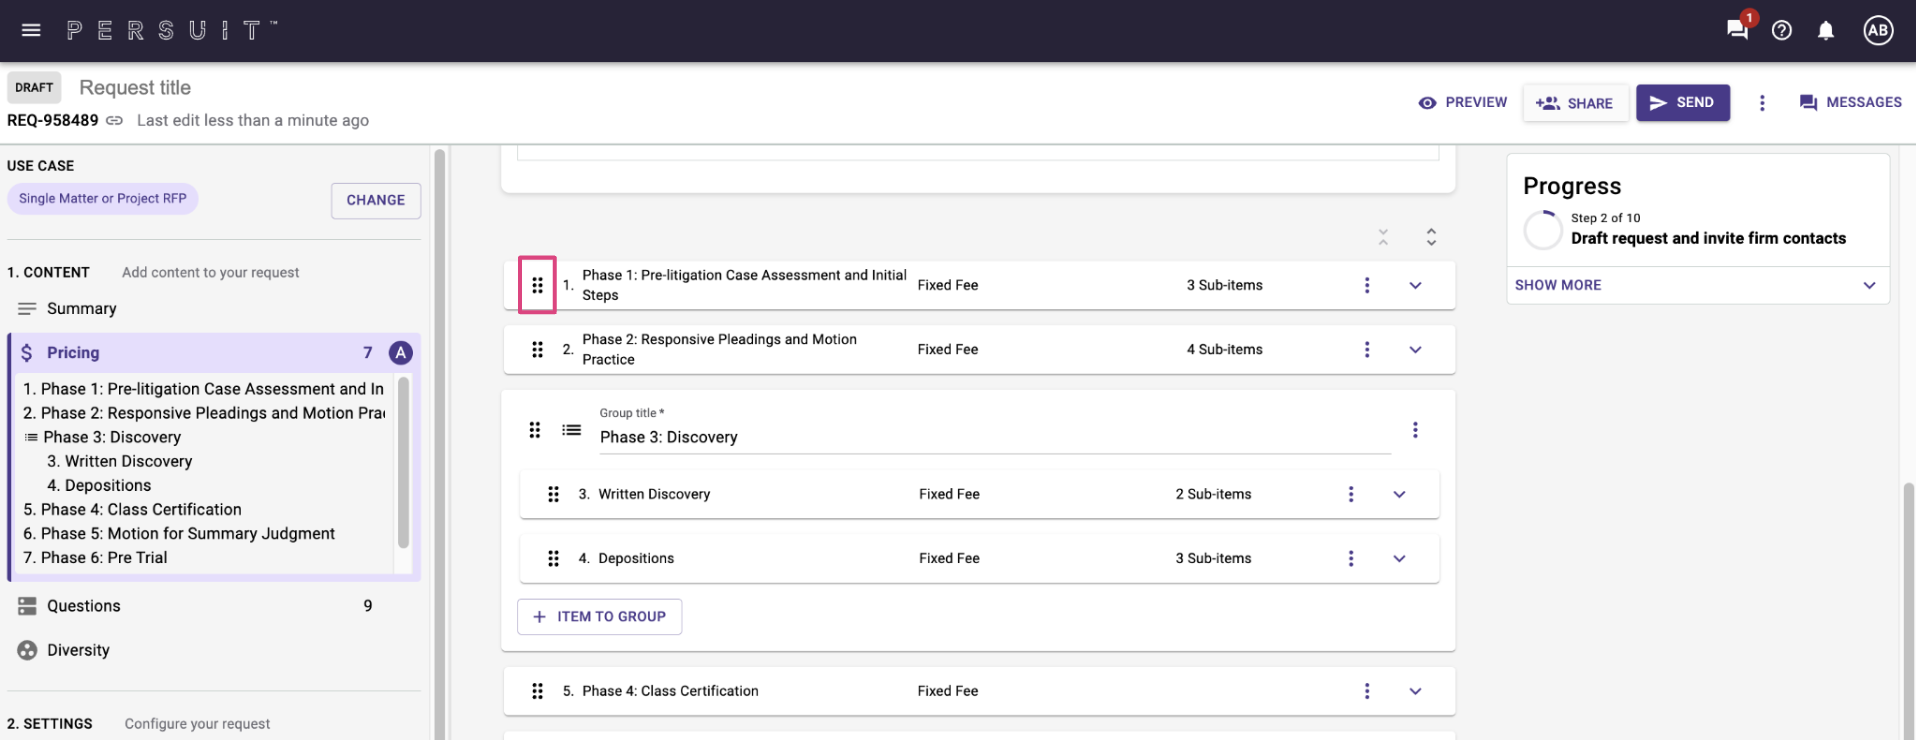
Task: Edit the Request title field
Action: [135, 88]
